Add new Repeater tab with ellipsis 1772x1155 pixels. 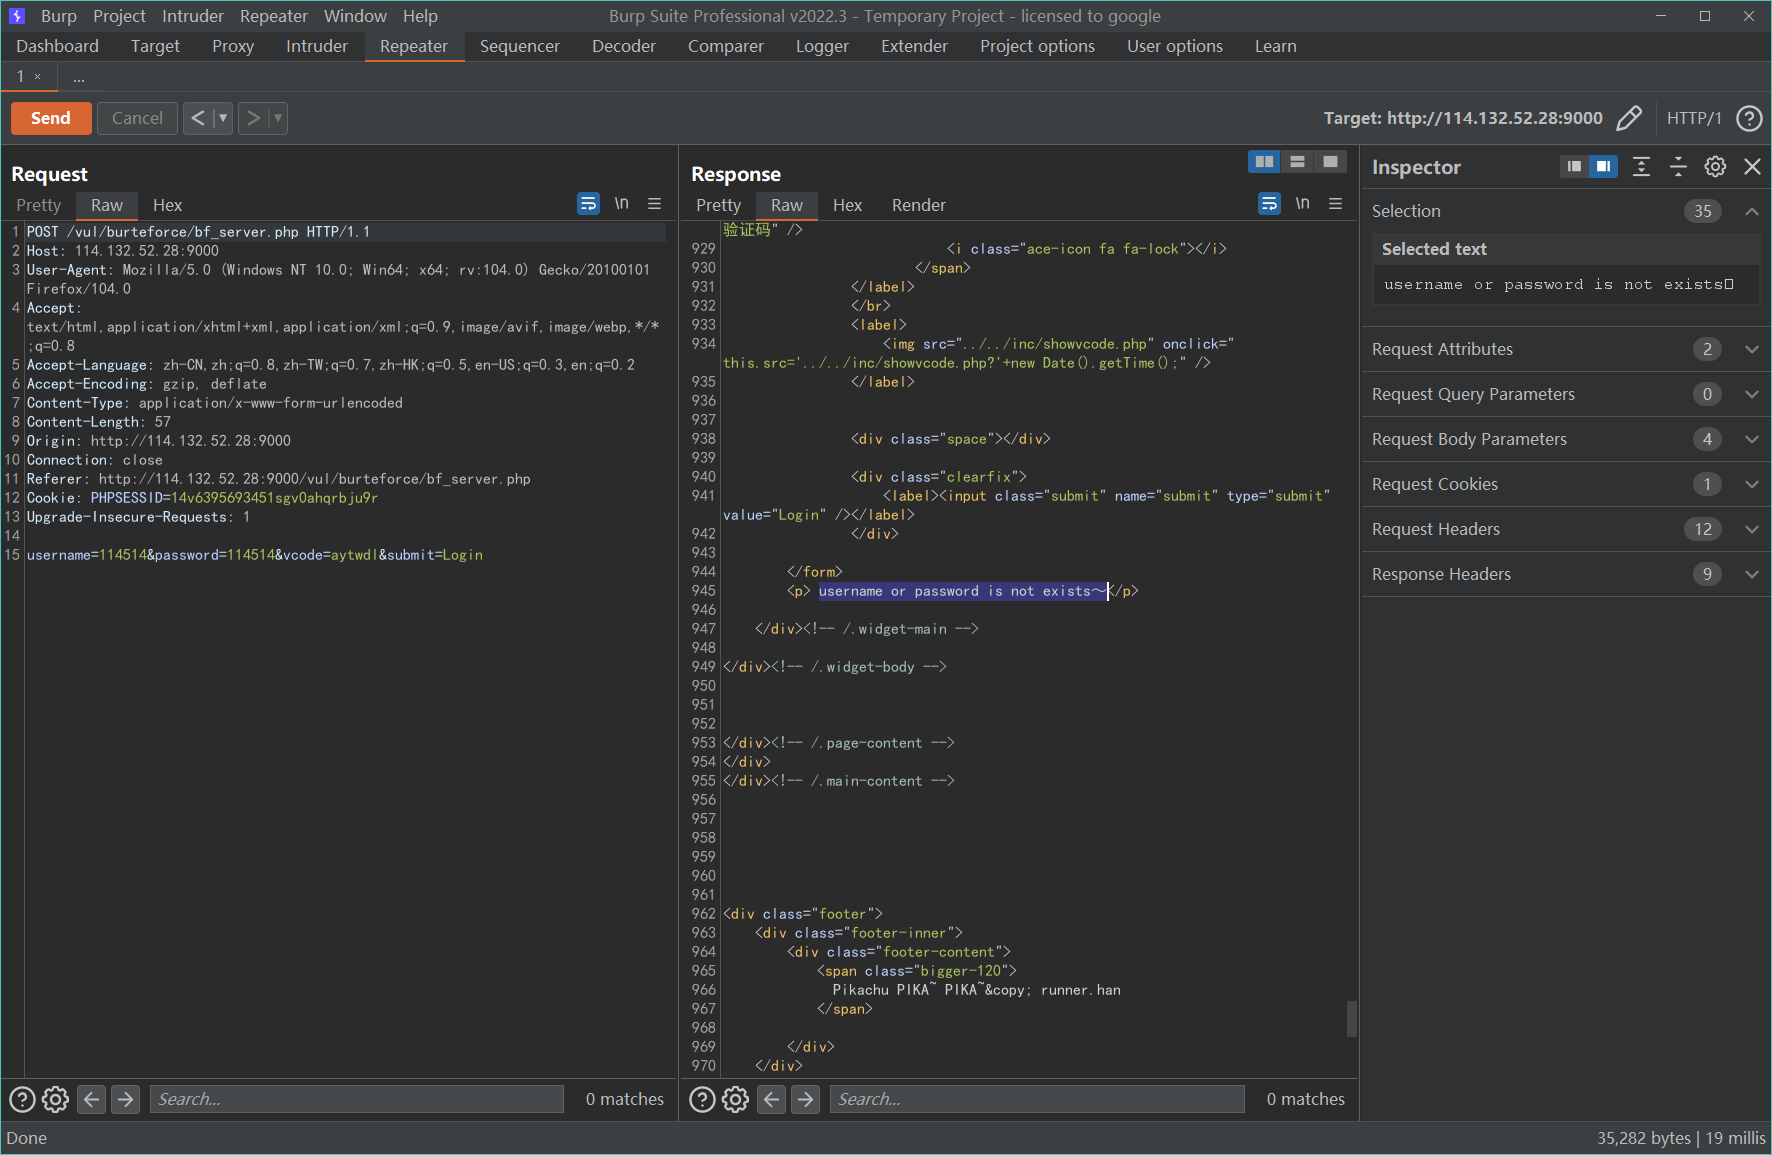[79, 77]
